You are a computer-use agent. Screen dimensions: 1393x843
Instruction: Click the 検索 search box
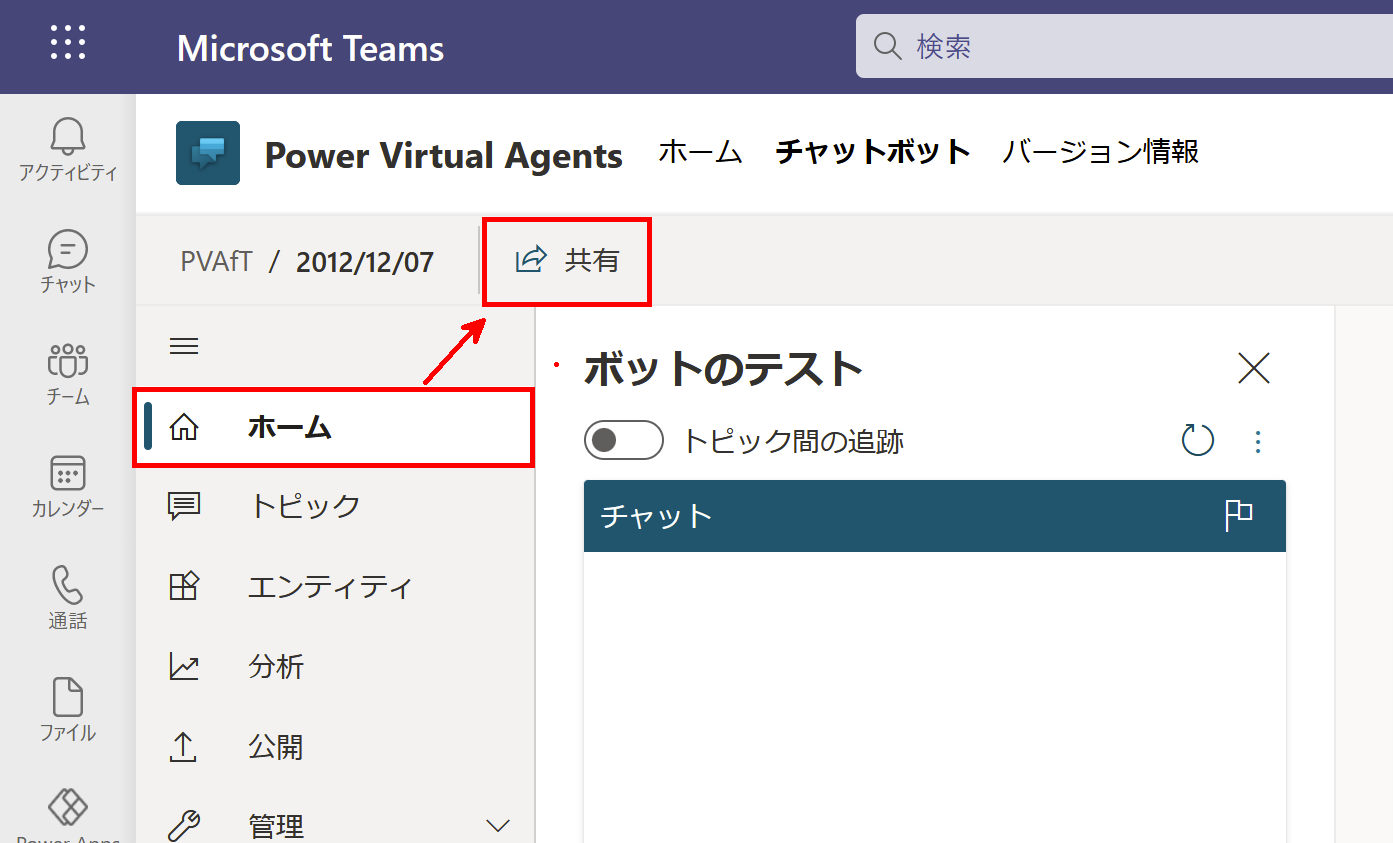pyautogui.click(x=1124, y=46)
